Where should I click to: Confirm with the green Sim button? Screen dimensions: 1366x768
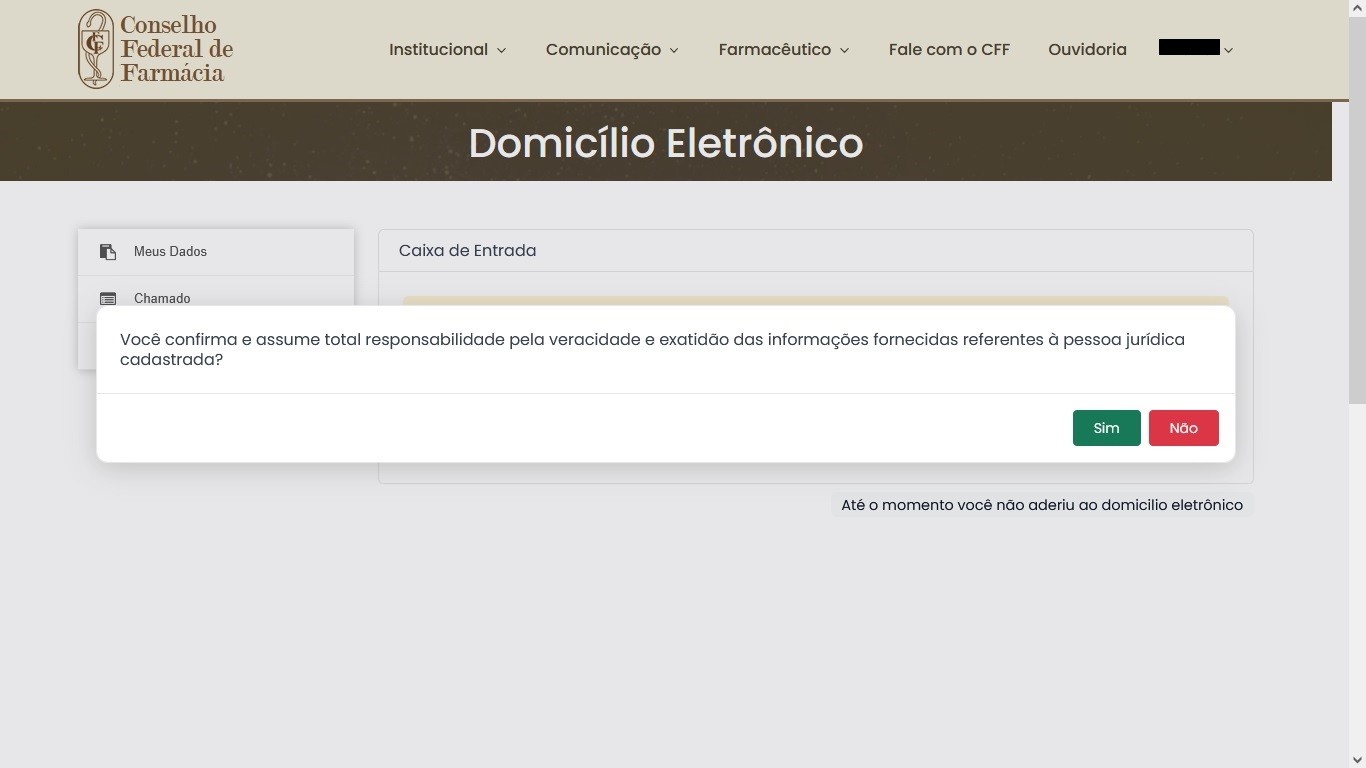pyautogui.click(x=1106, y=428)
